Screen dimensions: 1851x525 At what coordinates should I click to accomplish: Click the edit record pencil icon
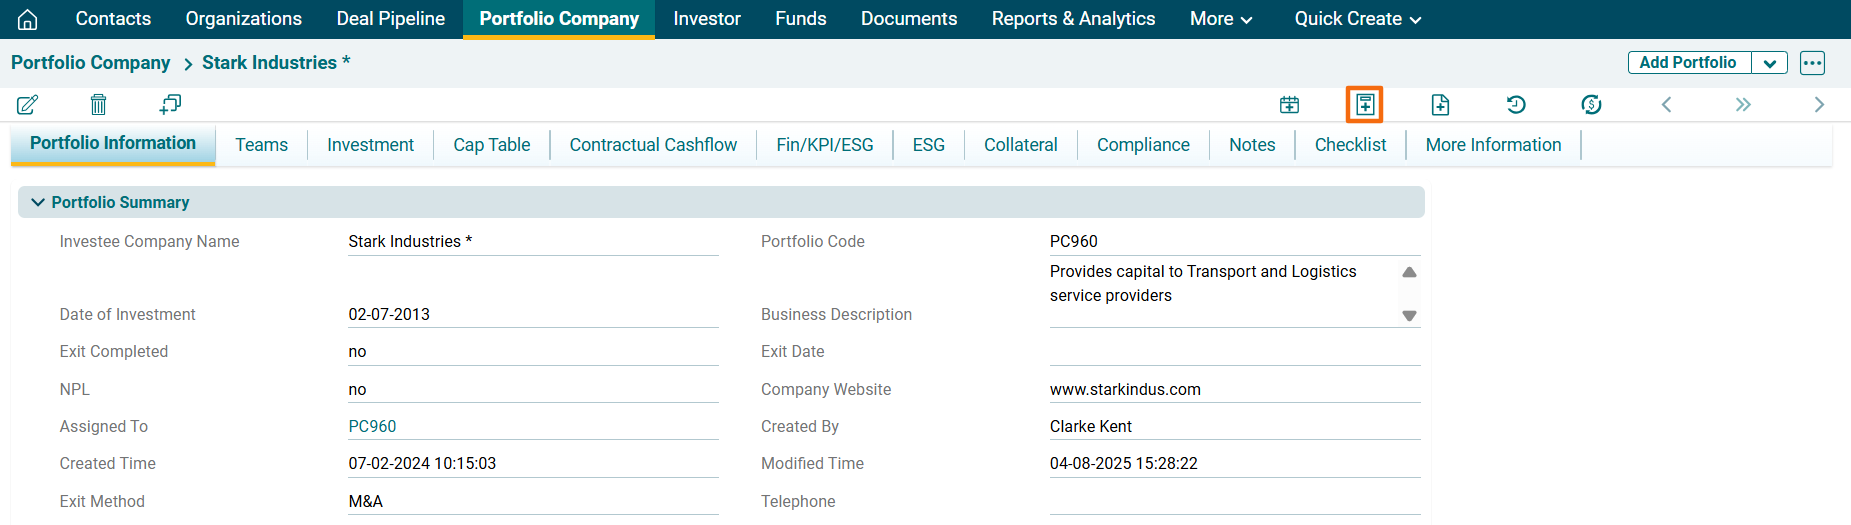click(x=28, y=104)
